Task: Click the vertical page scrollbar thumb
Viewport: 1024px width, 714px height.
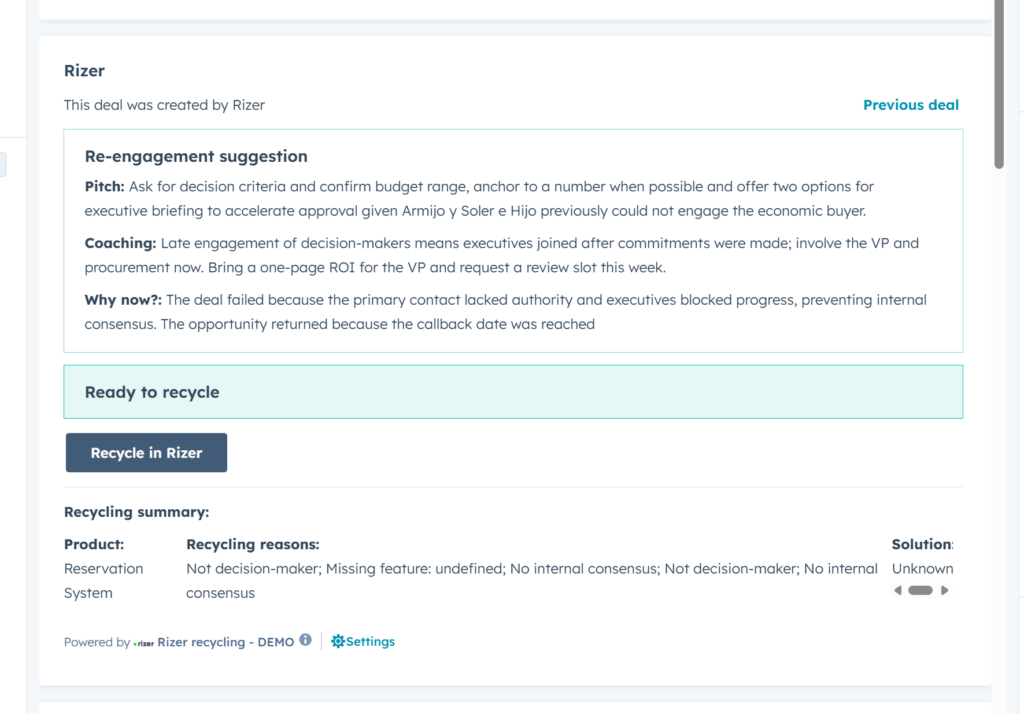Action: point(999,85)
